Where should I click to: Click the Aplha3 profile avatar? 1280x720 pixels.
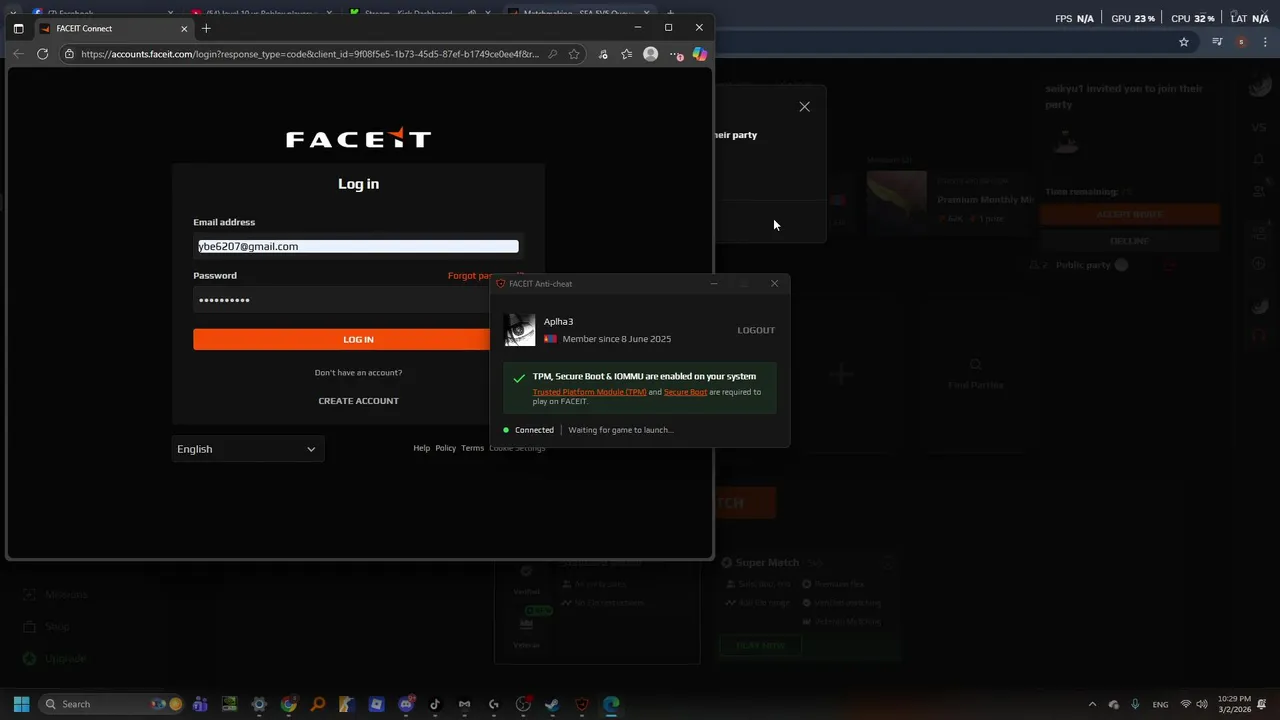(519, 330)
